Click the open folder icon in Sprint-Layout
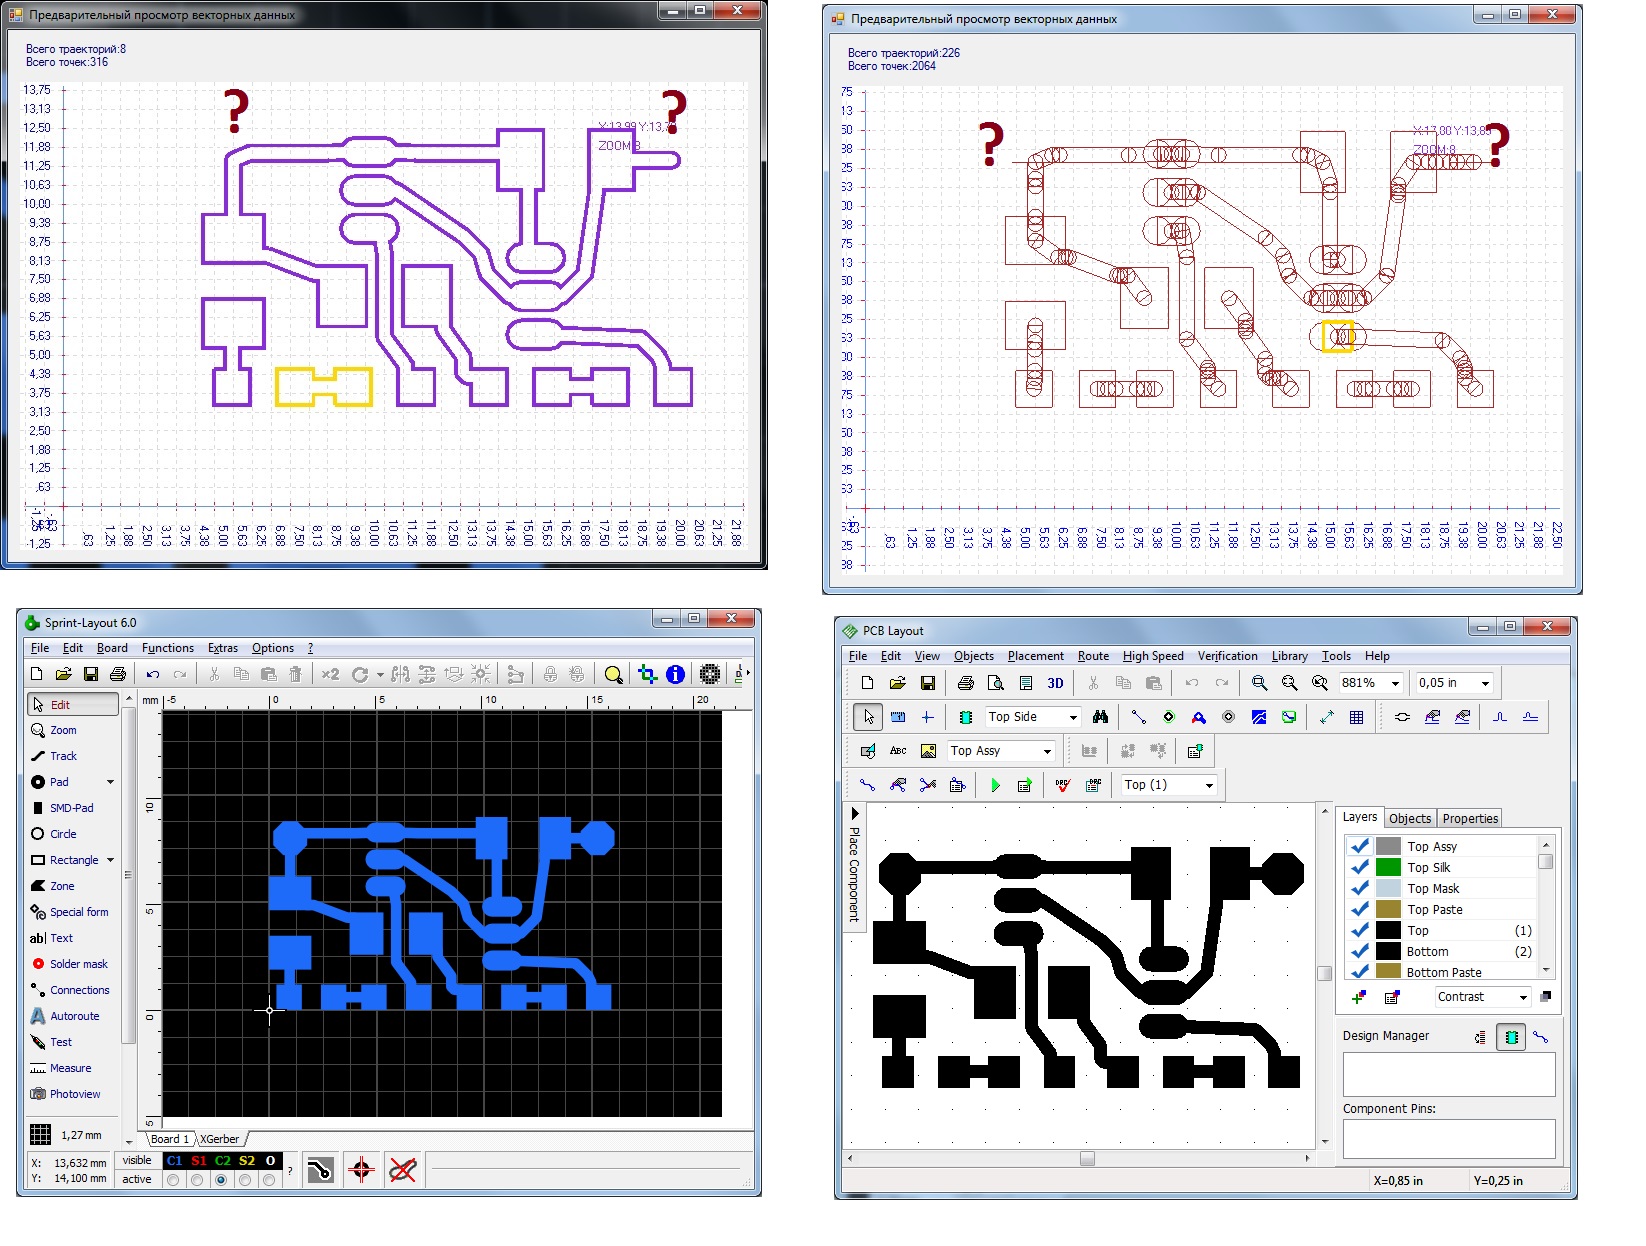 click(x=63, y=674)
